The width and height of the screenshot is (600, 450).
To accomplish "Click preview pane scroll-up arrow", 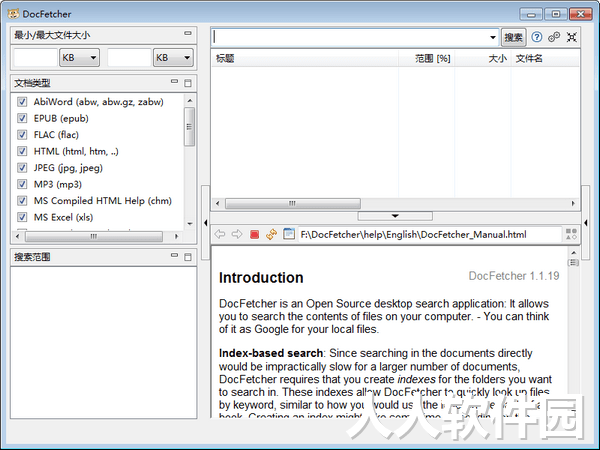I will (573, 253).
